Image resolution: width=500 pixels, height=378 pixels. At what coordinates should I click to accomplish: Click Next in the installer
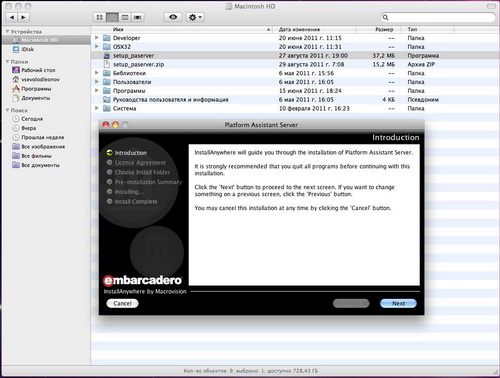point(398,303)
